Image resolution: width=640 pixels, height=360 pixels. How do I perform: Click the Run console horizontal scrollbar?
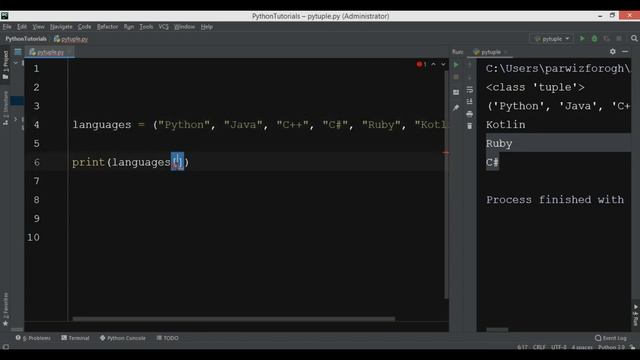point(497,329)
